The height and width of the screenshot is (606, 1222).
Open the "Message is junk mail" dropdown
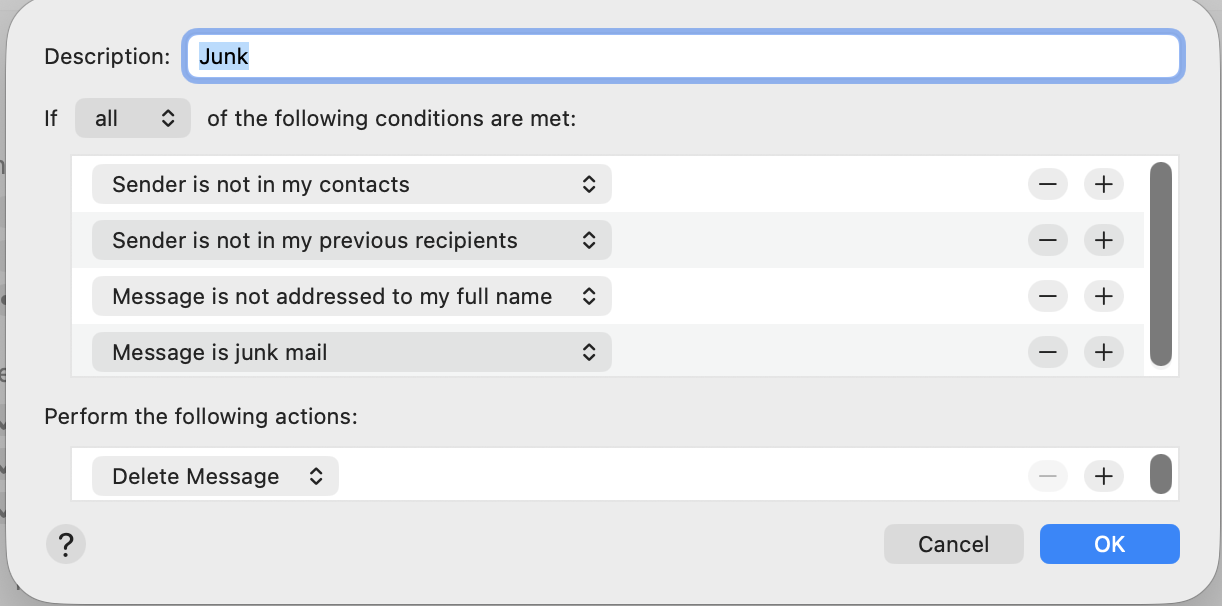click(x=351, y=353)
